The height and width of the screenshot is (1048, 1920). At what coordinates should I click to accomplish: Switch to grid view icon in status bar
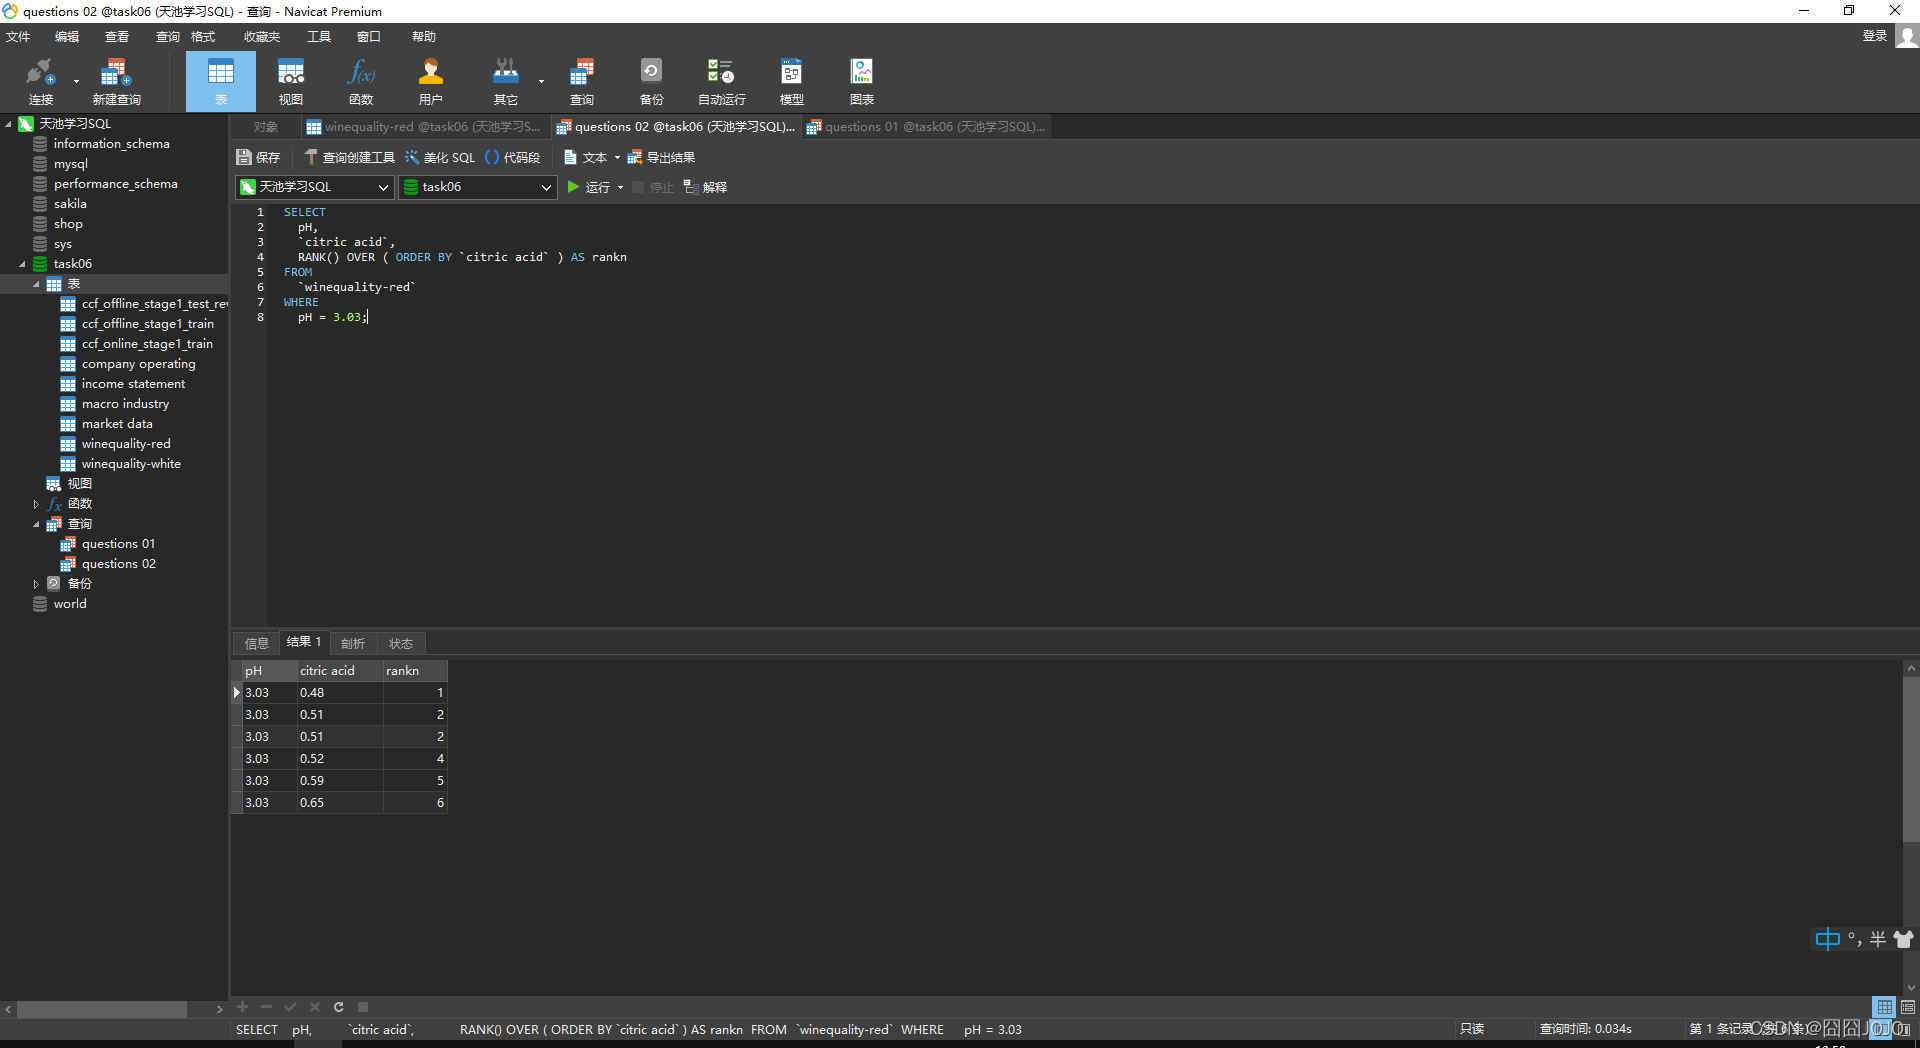pos(1884,1007)
